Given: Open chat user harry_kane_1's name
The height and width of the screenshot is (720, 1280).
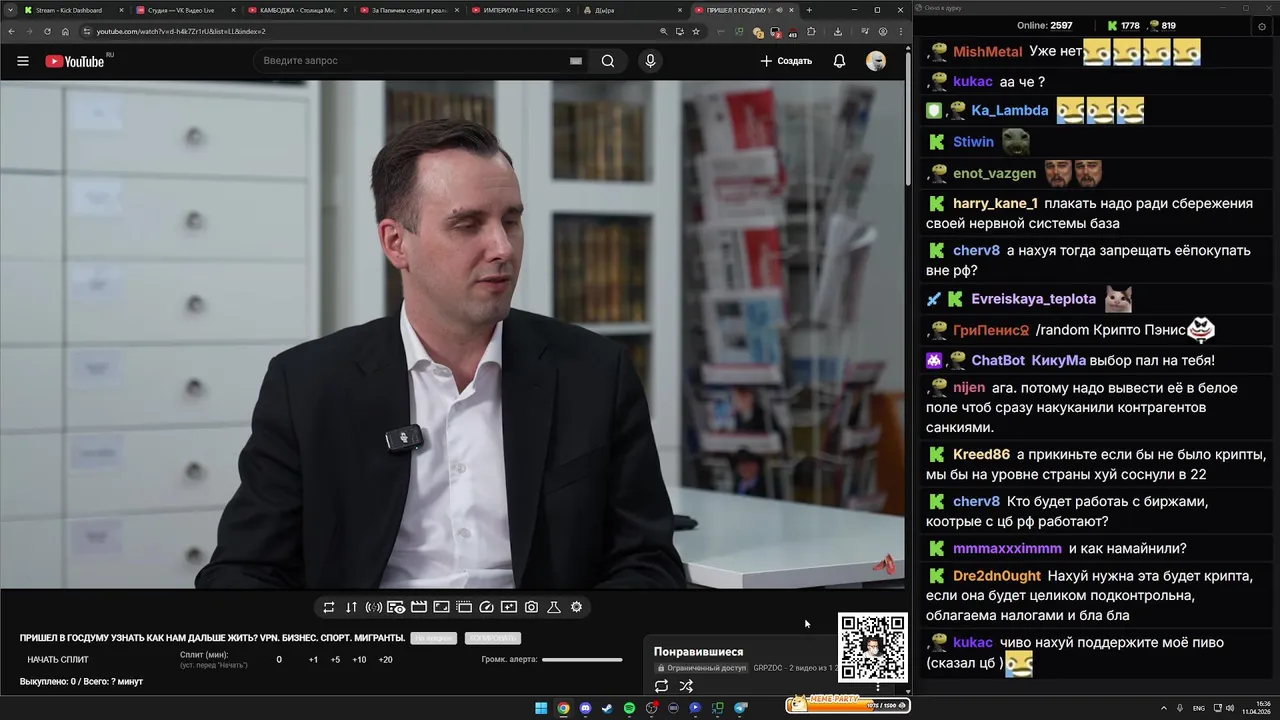Looking at the screenshot, I should 995,203.
